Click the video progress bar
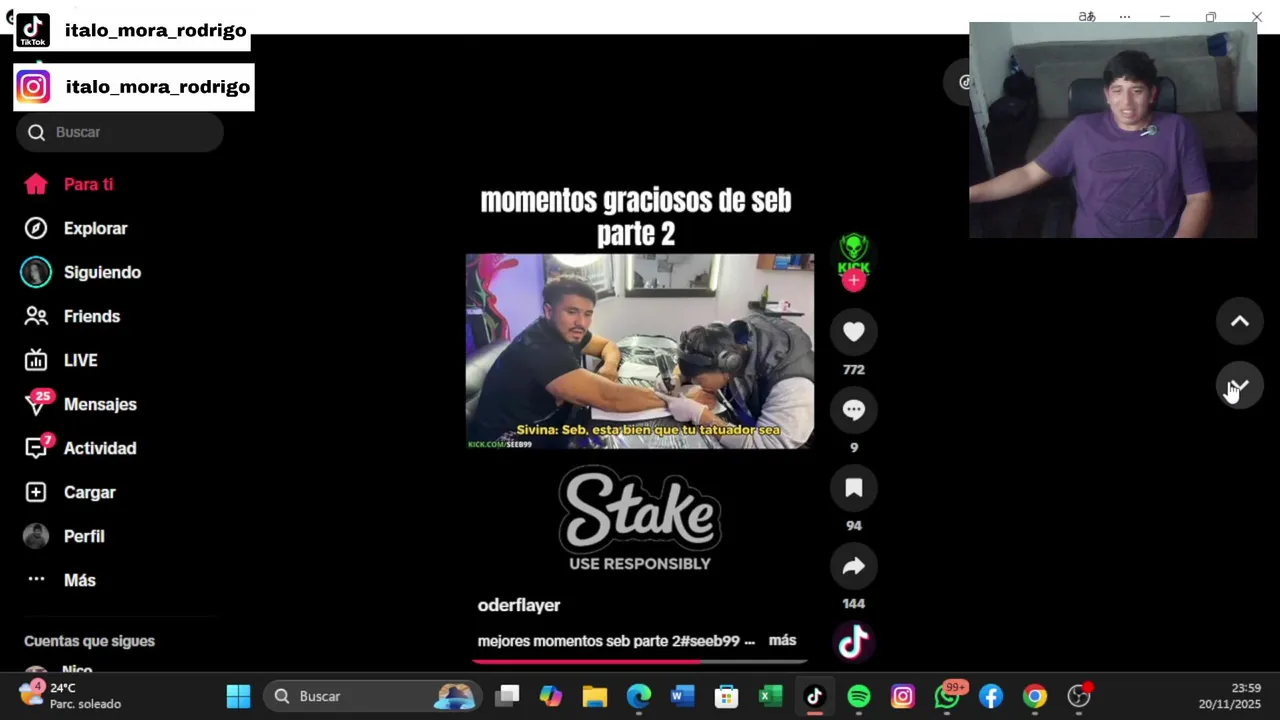1280x720 pixels. coord(640,660)
